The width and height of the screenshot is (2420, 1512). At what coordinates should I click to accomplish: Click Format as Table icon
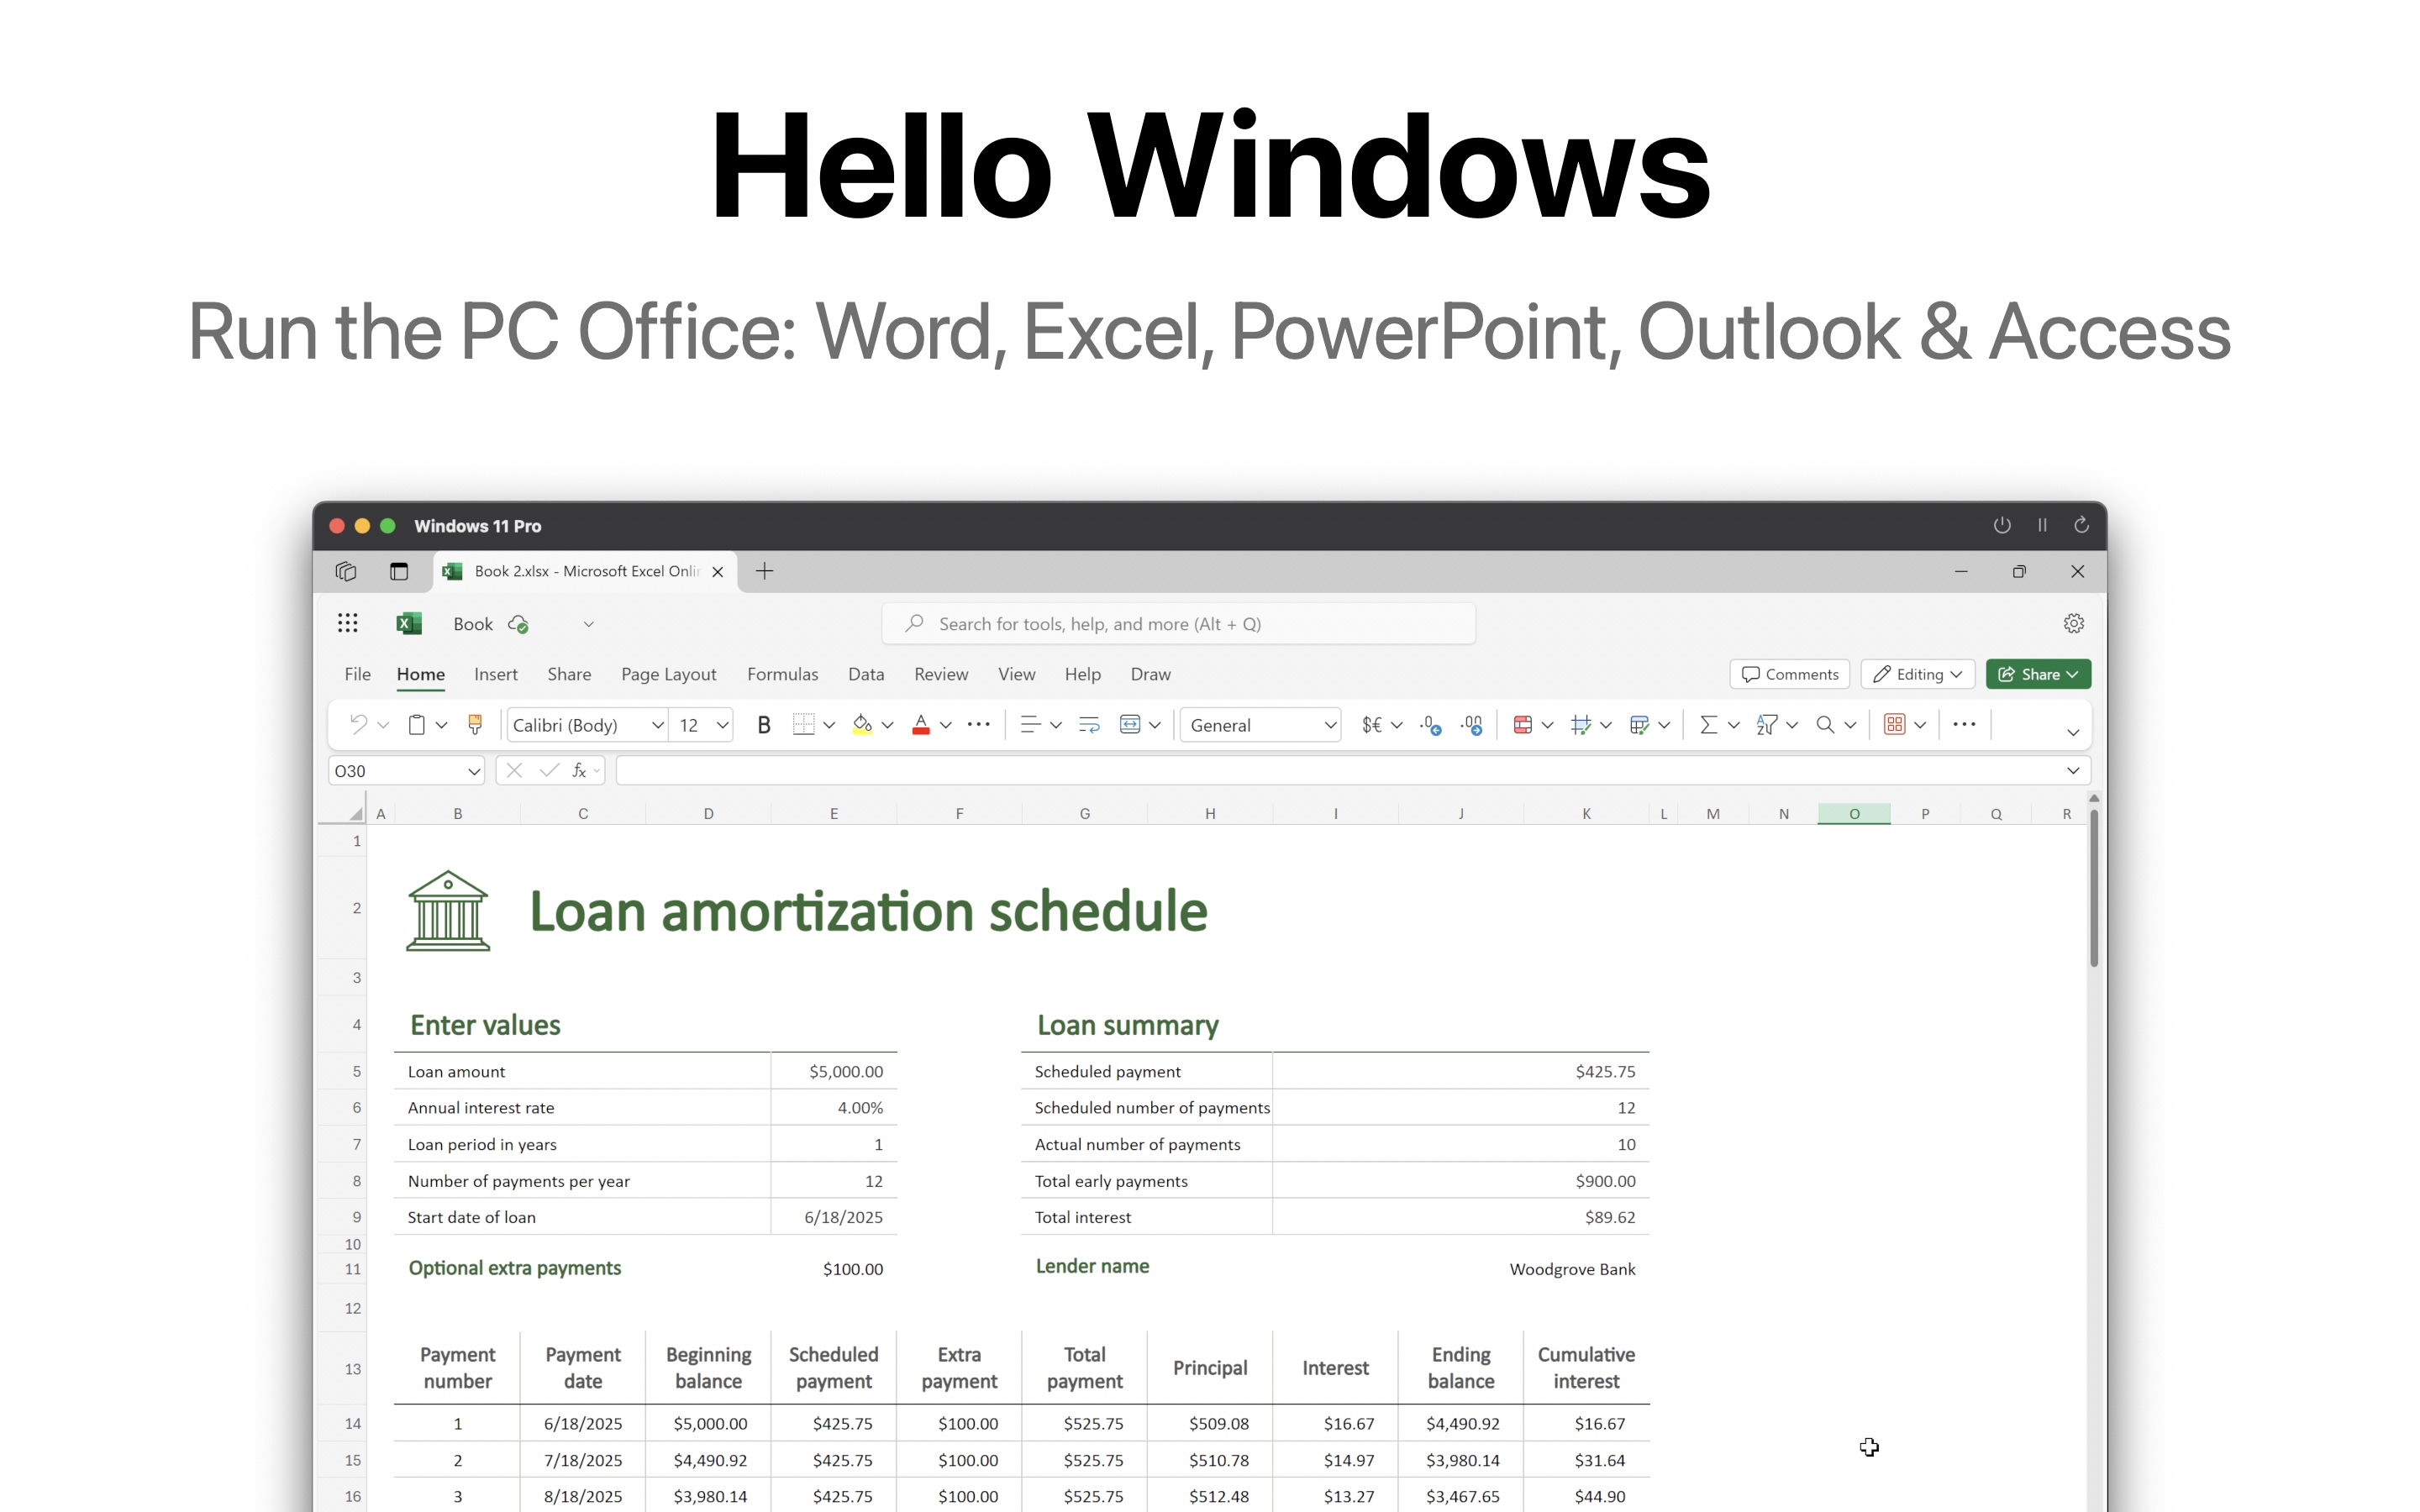tap(1639, 725)
